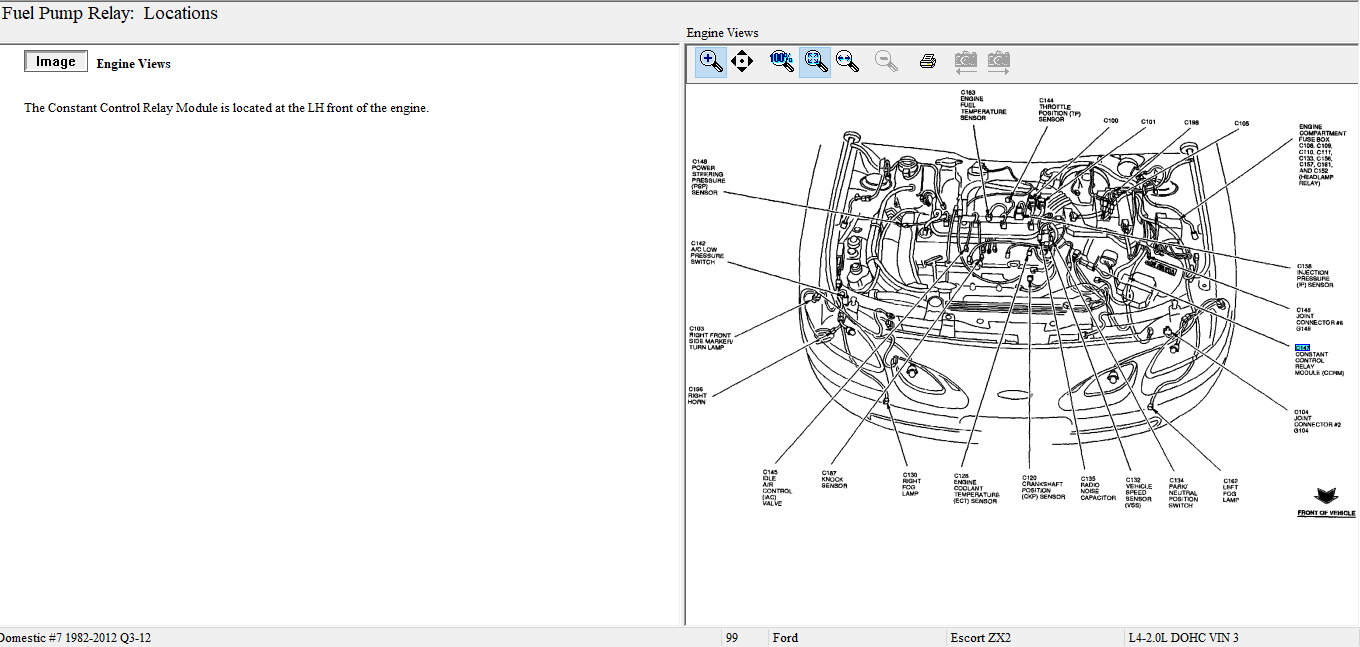Viewport: 1360px width, 647px height.
Task: Click the zoom out magnifier icon
Action: point(886,61)
